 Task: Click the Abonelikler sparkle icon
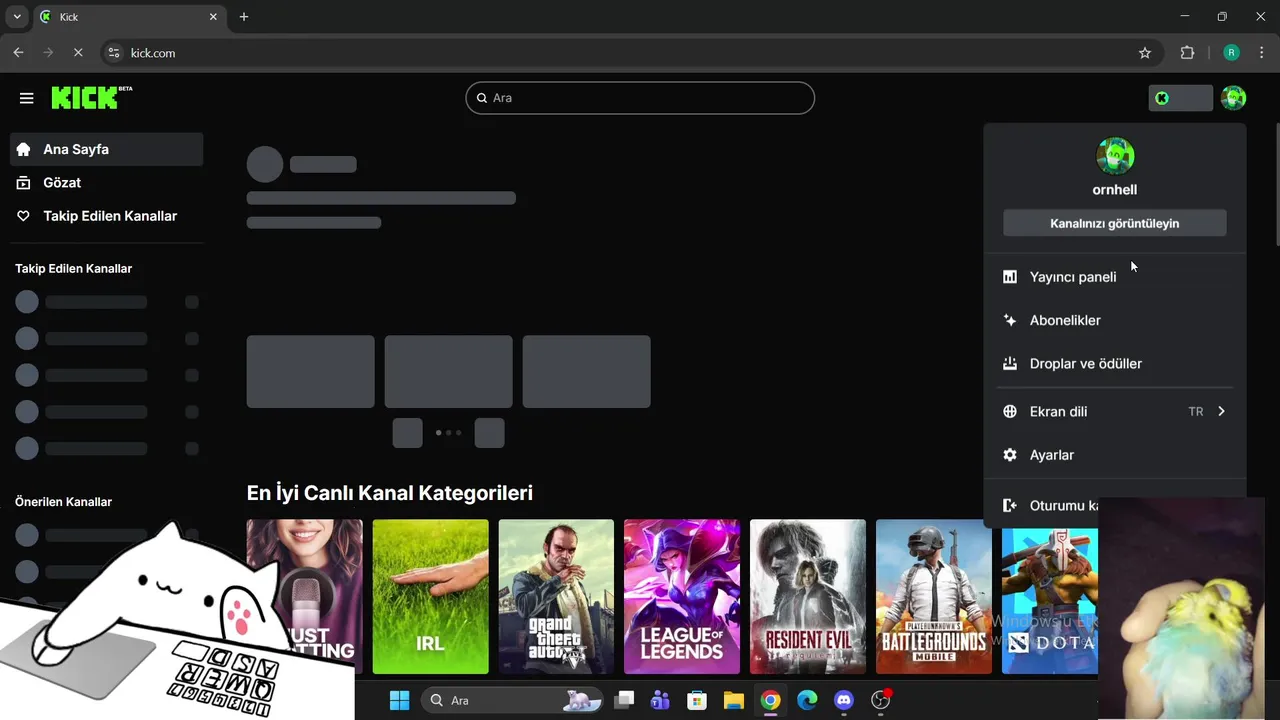[1010, 320]
